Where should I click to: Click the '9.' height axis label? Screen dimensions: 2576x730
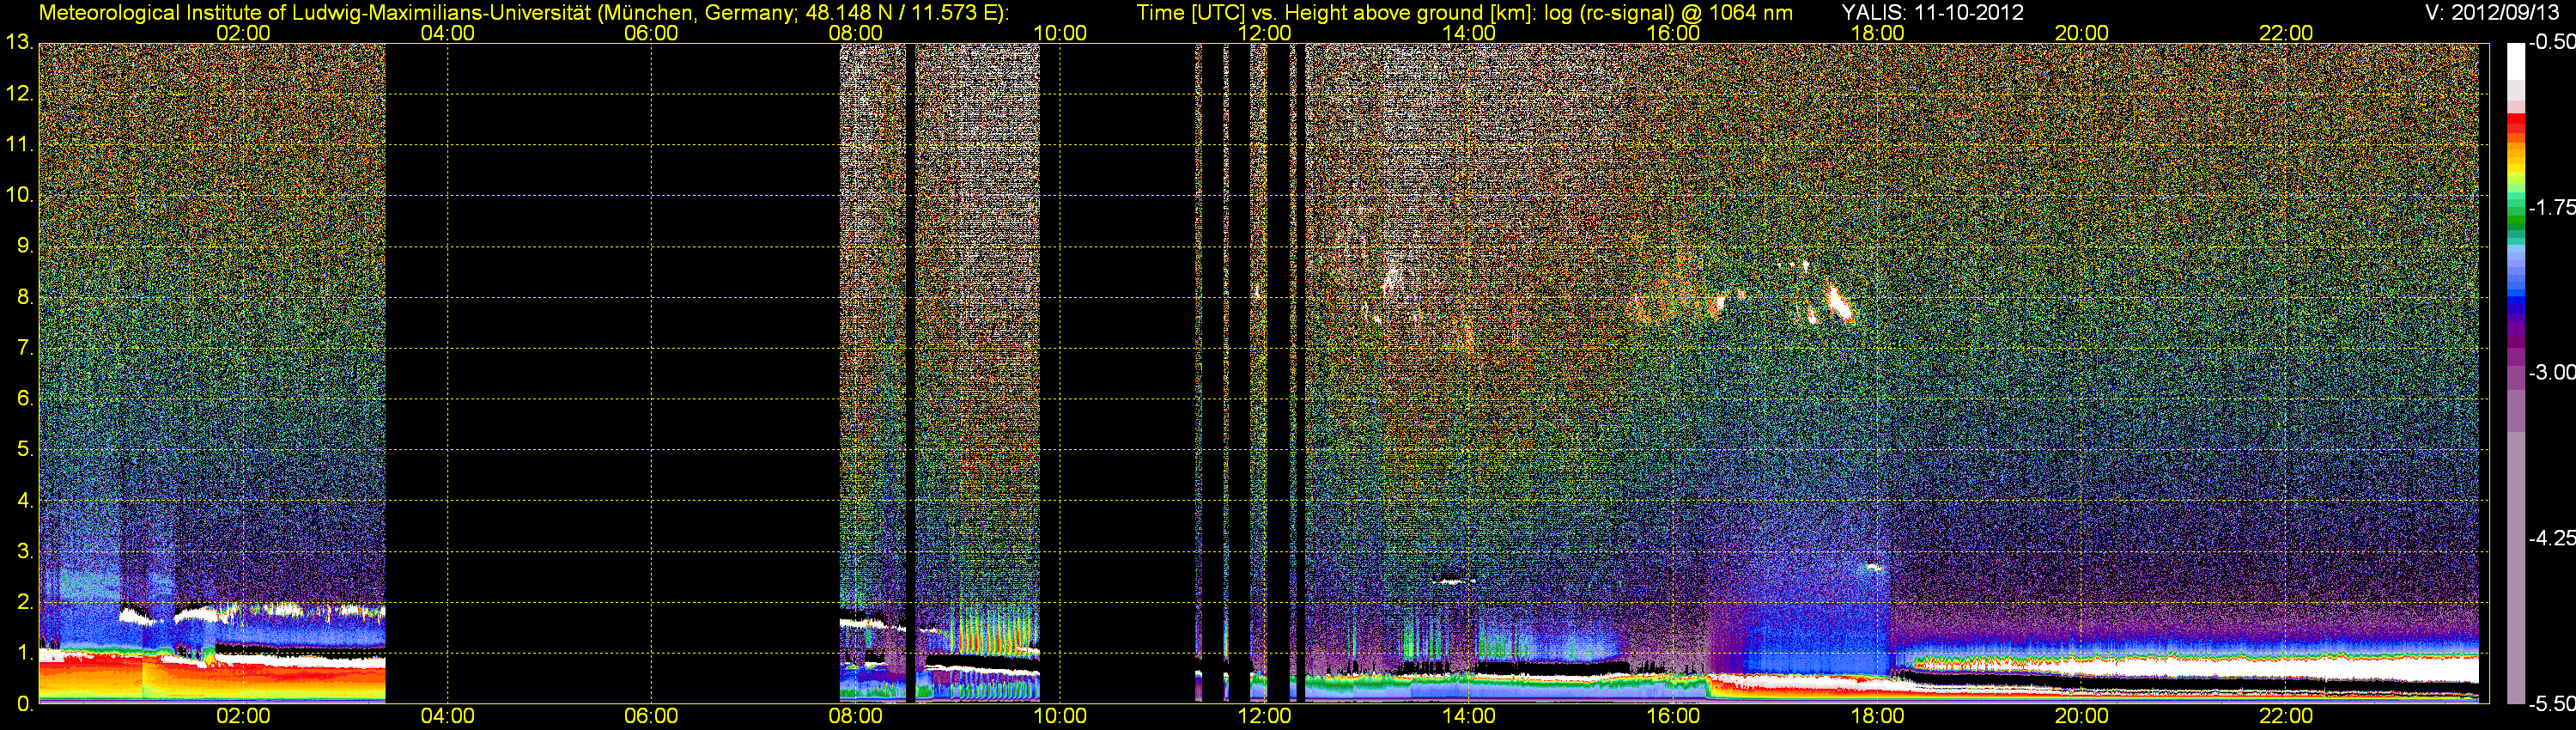(x=25, y=246)
